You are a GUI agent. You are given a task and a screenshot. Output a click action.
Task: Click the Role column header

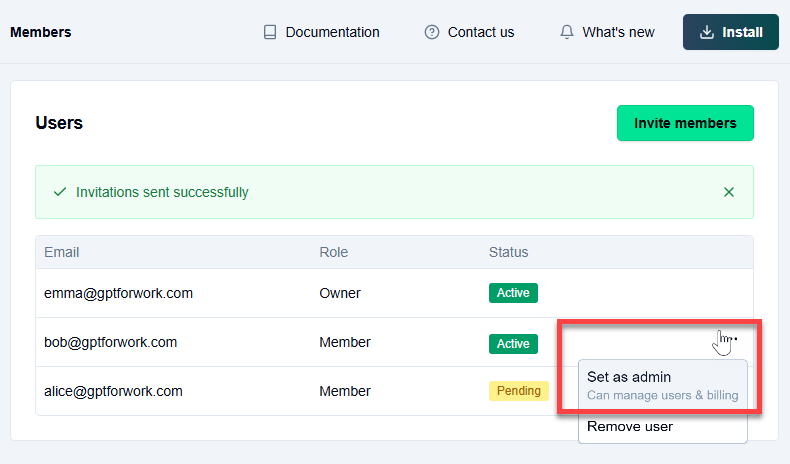[x=335, y=252]
